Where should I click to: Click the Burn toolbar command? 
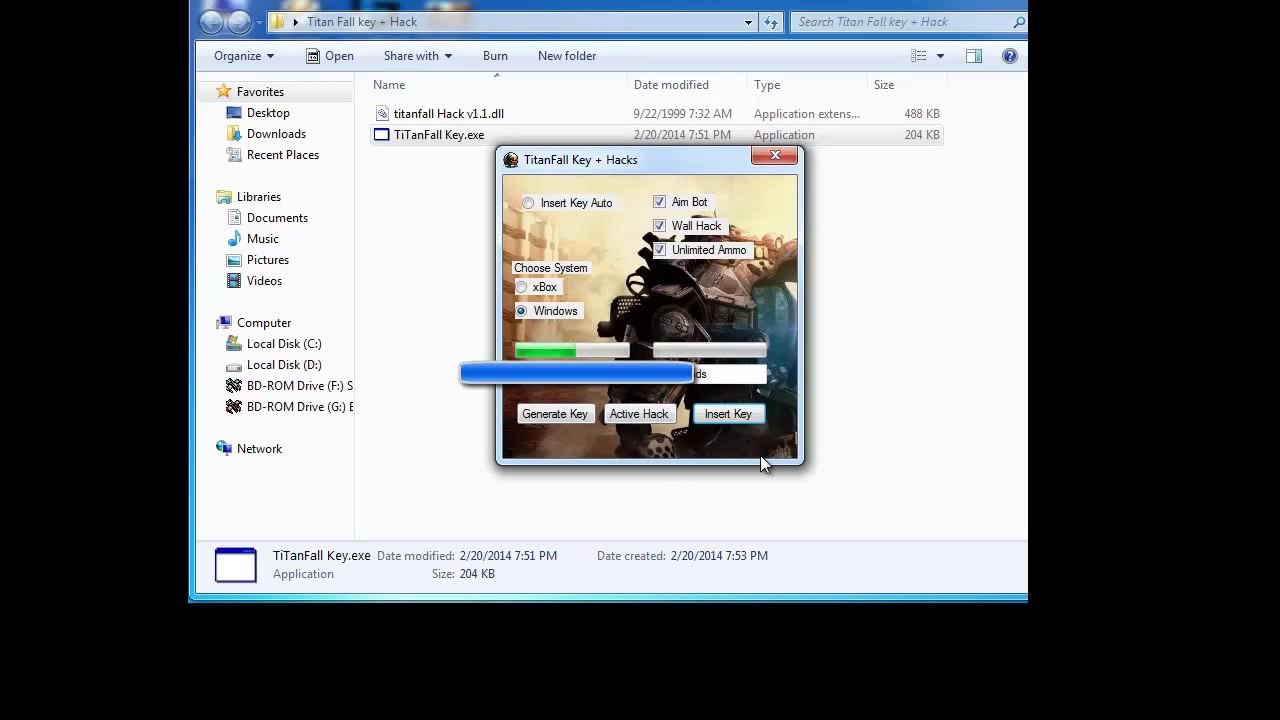[x=495, y=56]
